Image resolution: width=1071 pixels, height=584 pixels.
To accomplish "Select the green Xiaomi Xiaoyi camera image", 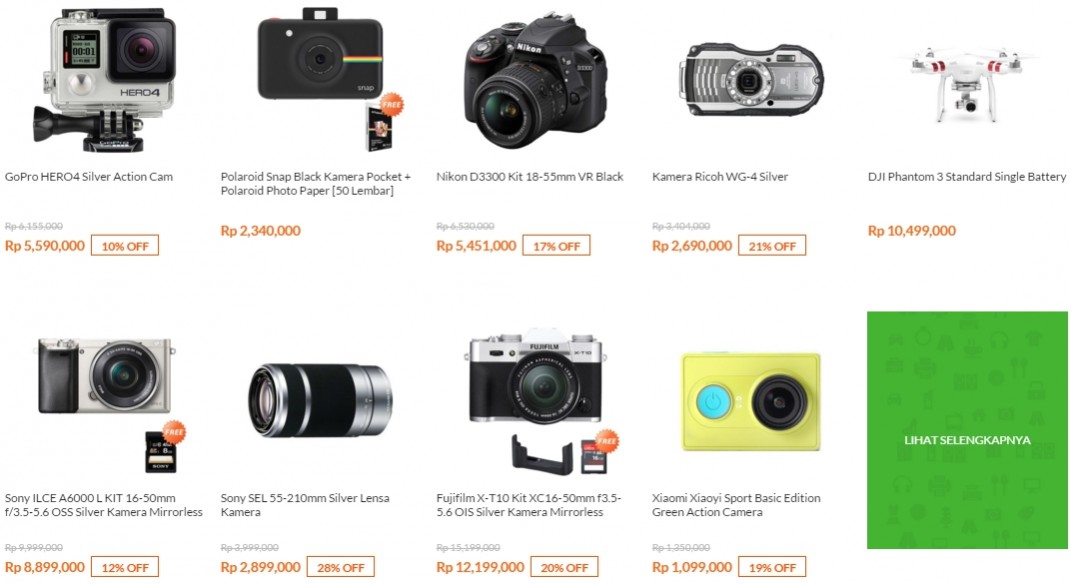I will tap(751, 402).
